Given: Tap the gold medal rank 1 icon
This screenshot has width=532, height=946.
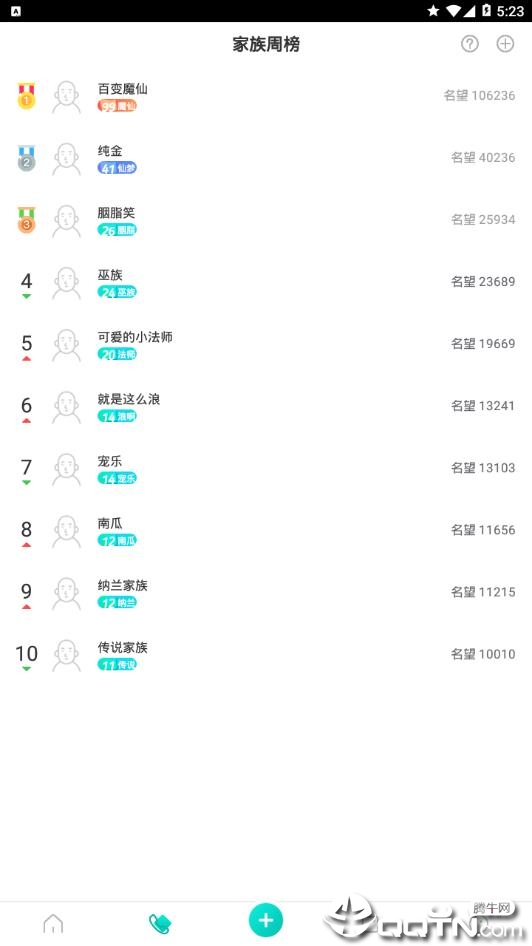Looking at the screenshot, I should click(26, 97).
